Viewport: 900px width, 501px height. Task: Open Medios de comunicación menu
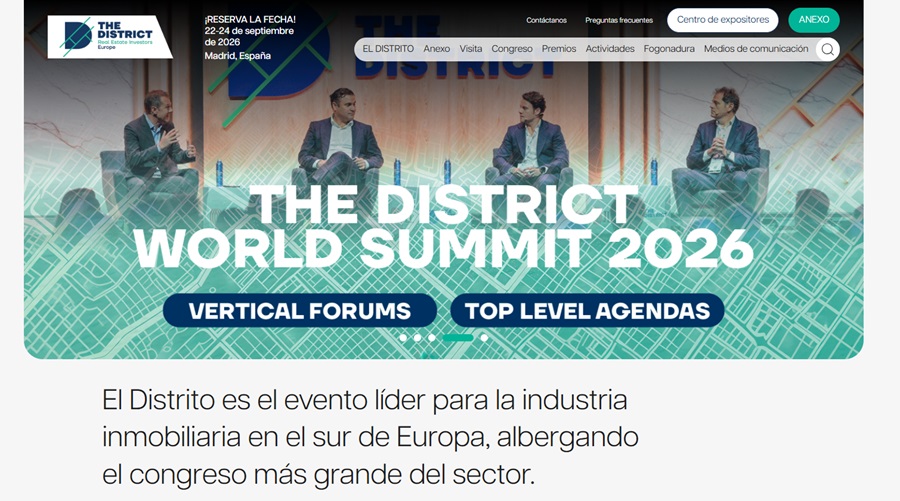(756, 49)
